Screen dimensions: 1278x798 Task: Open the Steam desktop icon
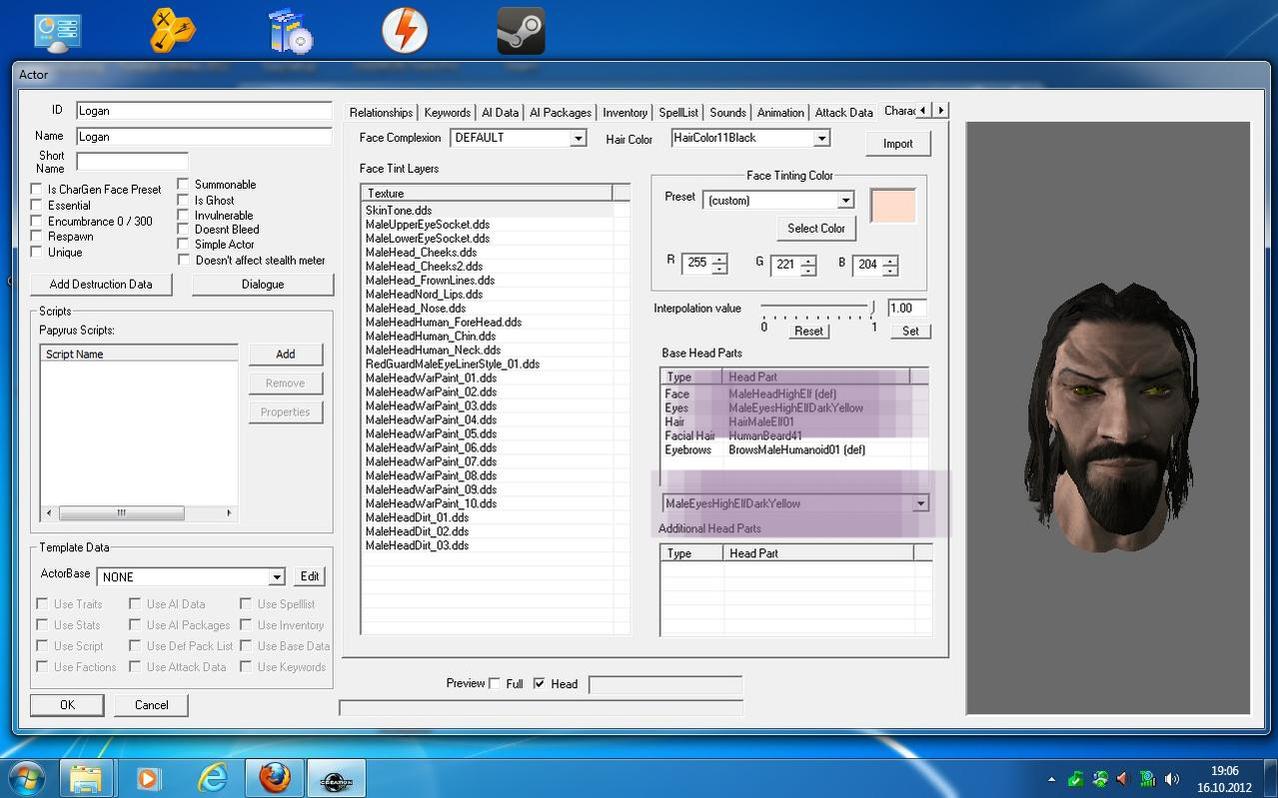(521, 31)
